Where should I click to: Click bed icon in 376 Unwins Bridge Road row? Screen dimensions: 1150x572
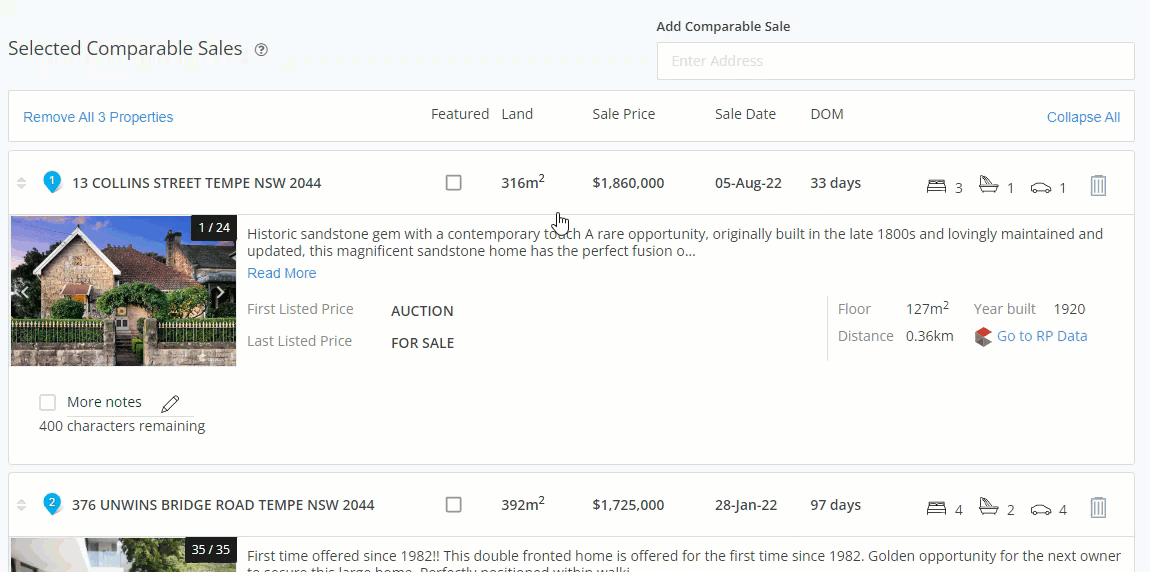coord(937,508)
